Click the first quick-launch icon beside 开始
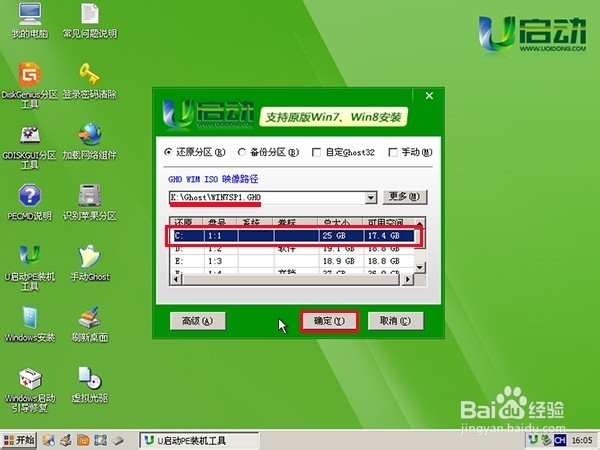The image size is (600, 450). (x=48, y=440)
